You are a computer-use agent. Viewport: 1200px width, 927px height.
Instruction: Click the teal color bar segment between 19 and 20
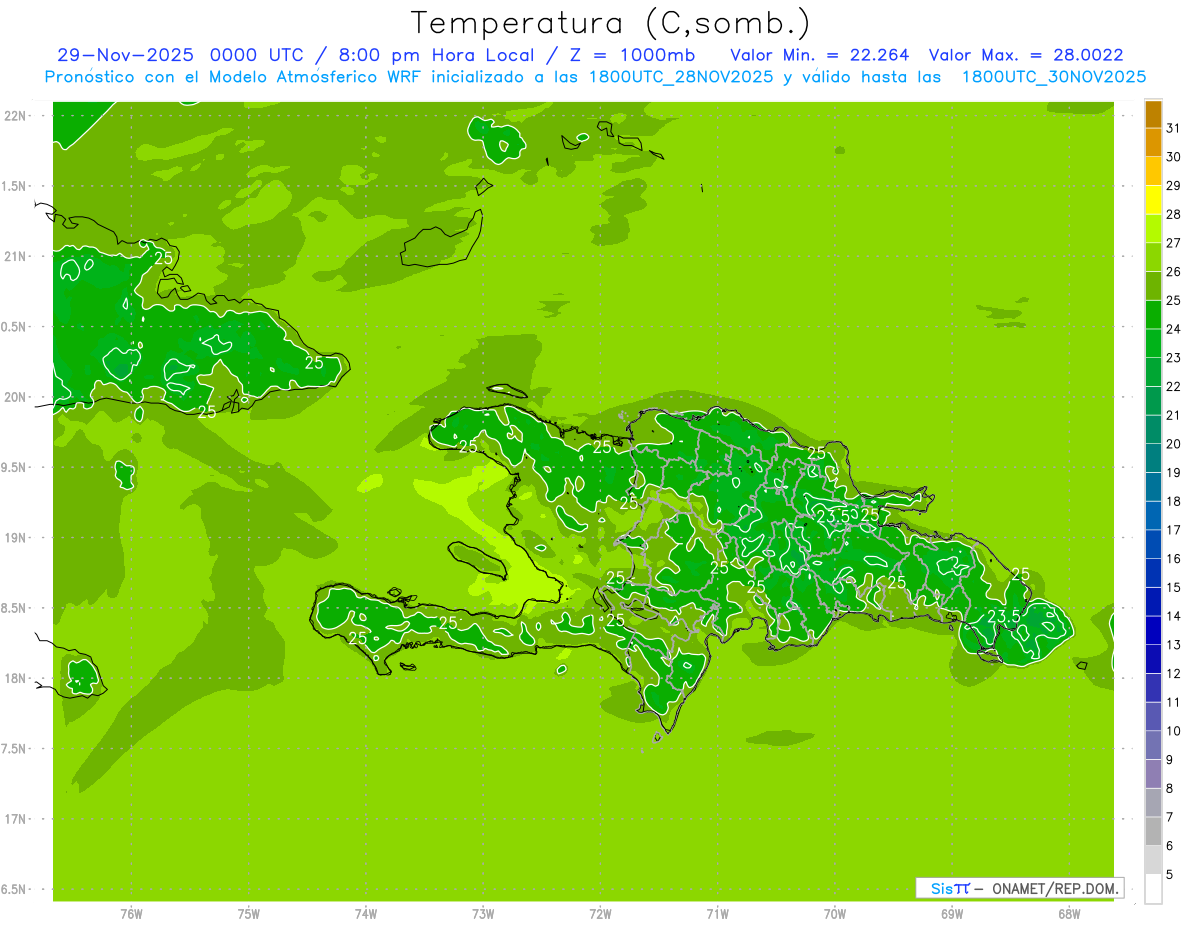point(1153,459)
